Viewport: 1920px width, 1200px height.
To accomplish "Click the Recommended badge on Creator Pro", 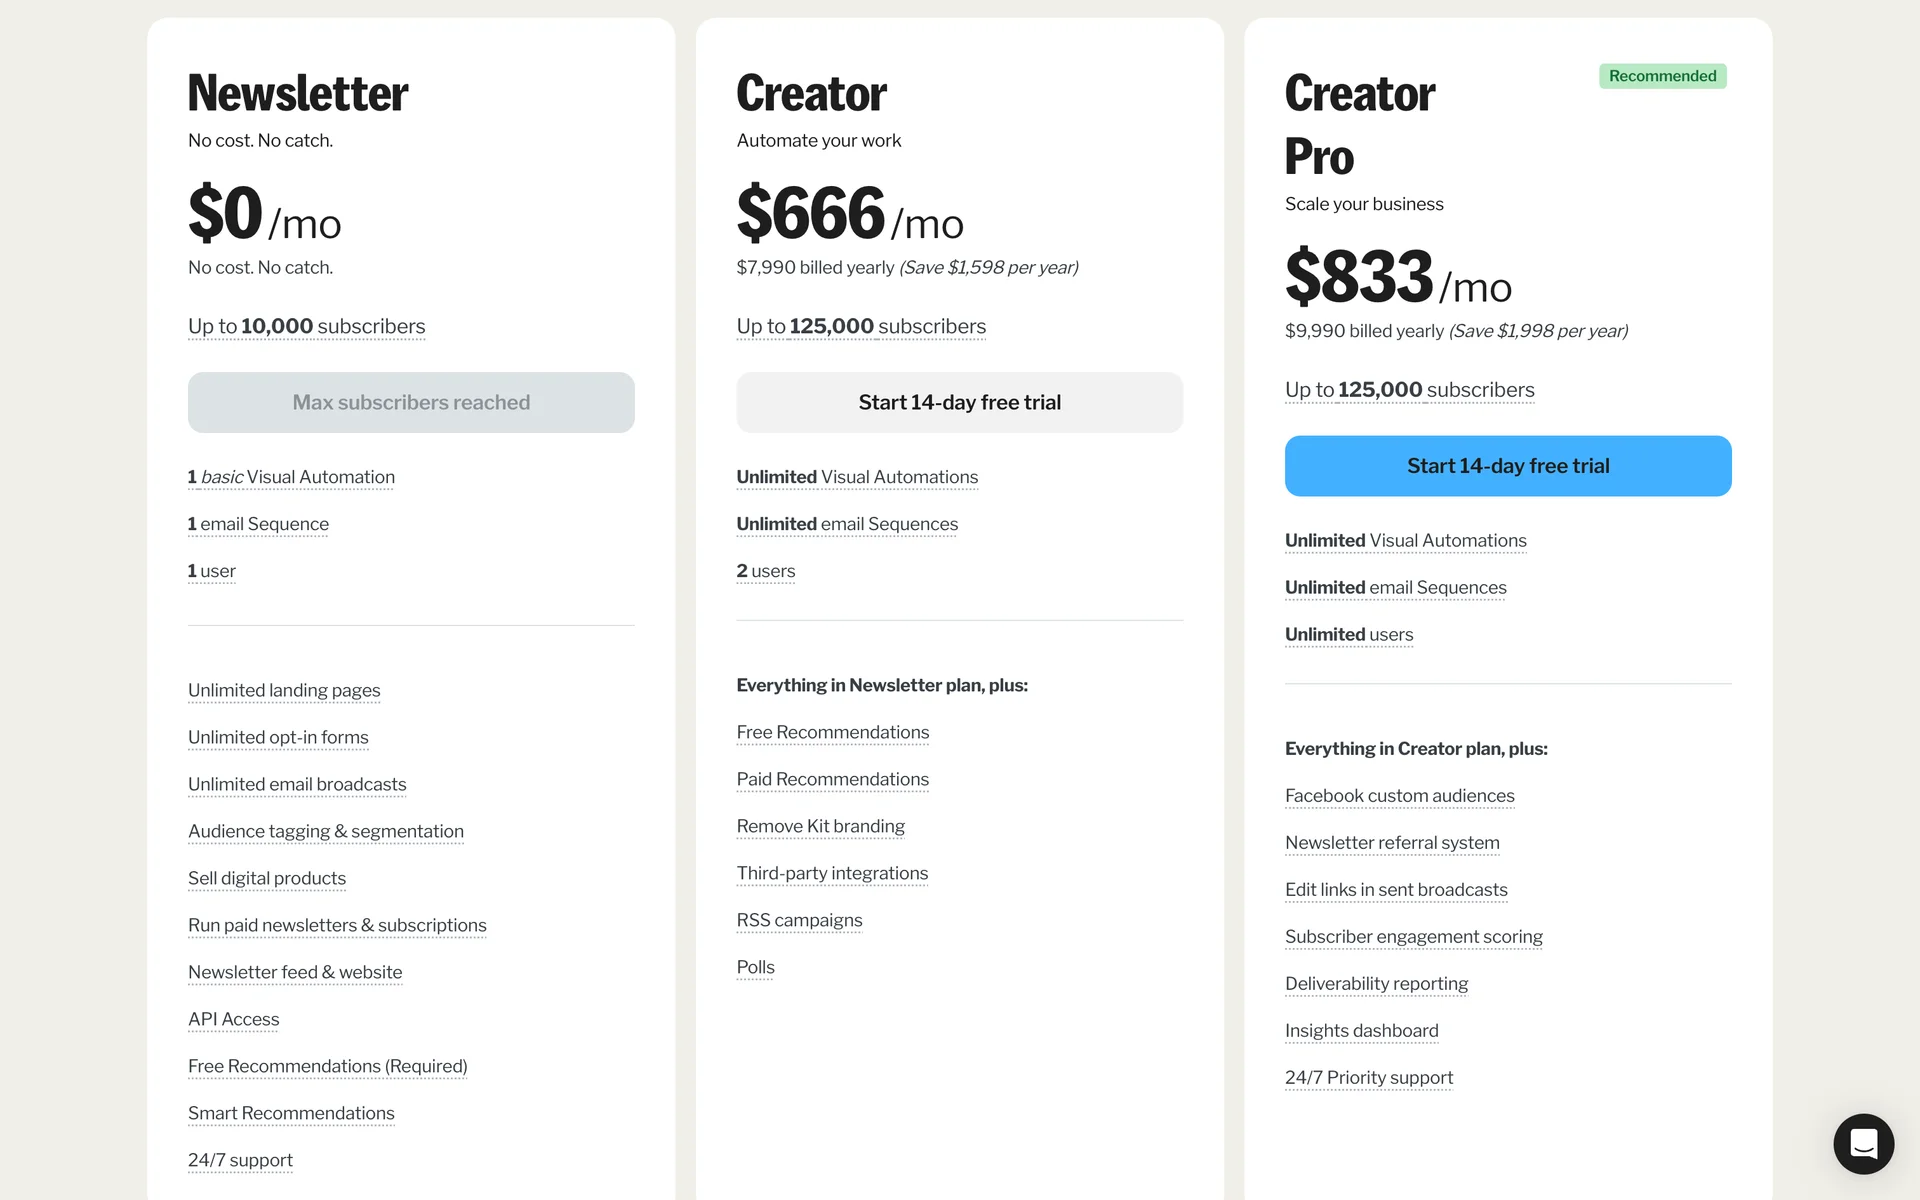I will click(x=1662, y=76).
